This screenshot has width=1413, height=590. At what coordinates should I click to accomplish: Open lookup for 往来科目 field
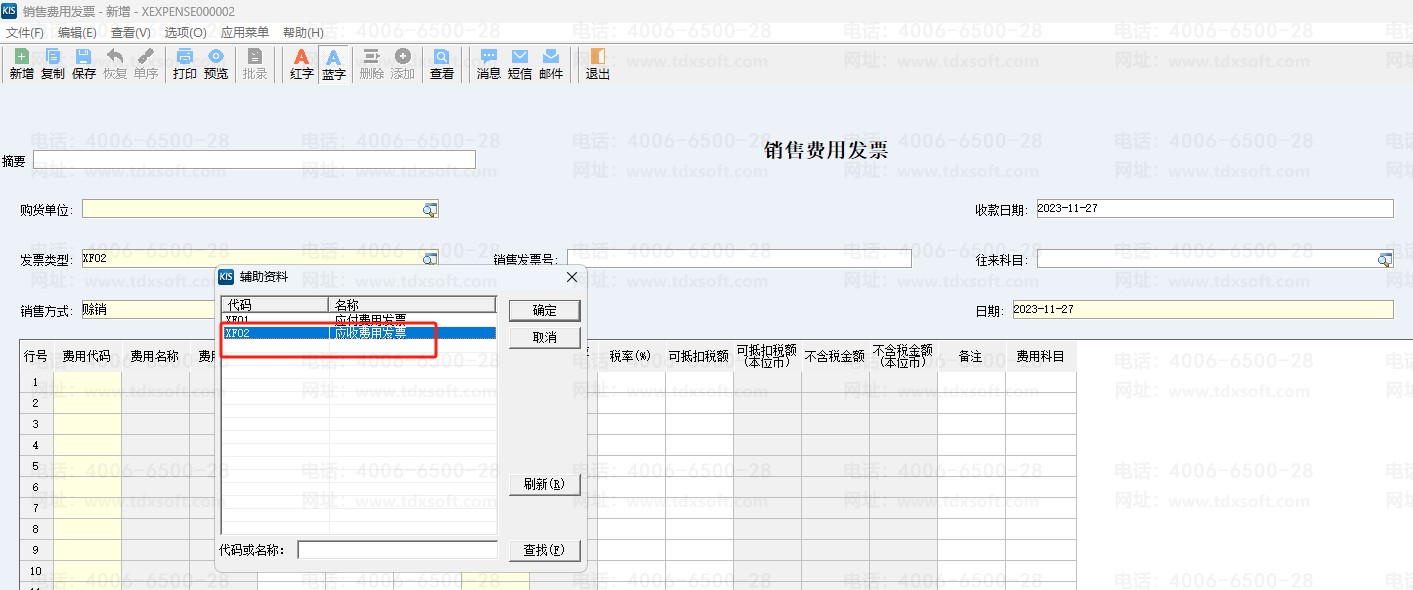click(x=1384, y=260)
